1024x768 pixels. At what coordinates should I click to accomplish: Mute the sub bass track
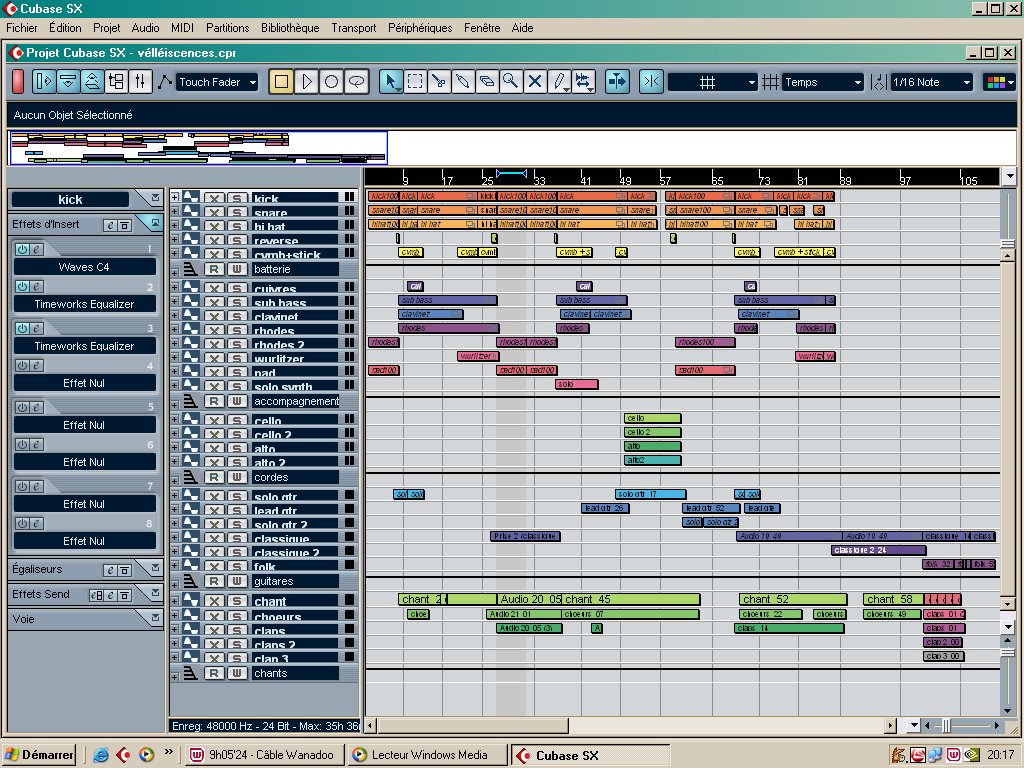214,302
